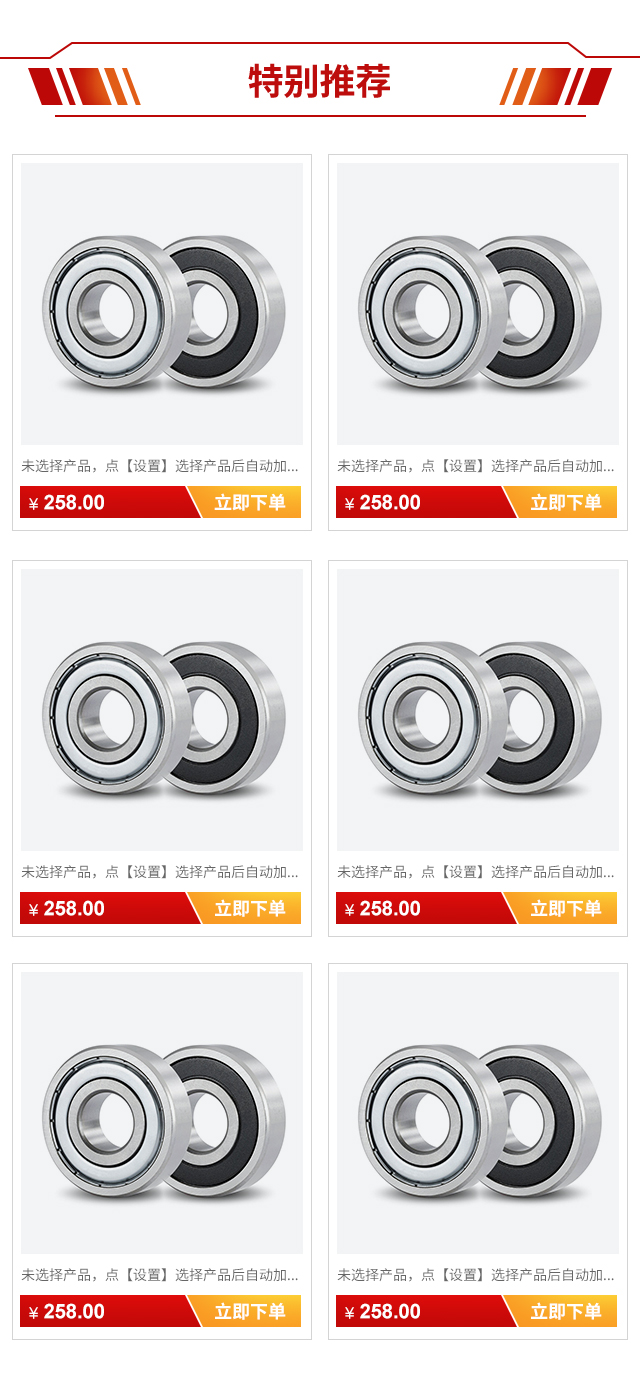Screen dimensions: 640x1386
Task: Click 立即下单 on the first product card
Action: pyautogui.click(x=250, y=502)
